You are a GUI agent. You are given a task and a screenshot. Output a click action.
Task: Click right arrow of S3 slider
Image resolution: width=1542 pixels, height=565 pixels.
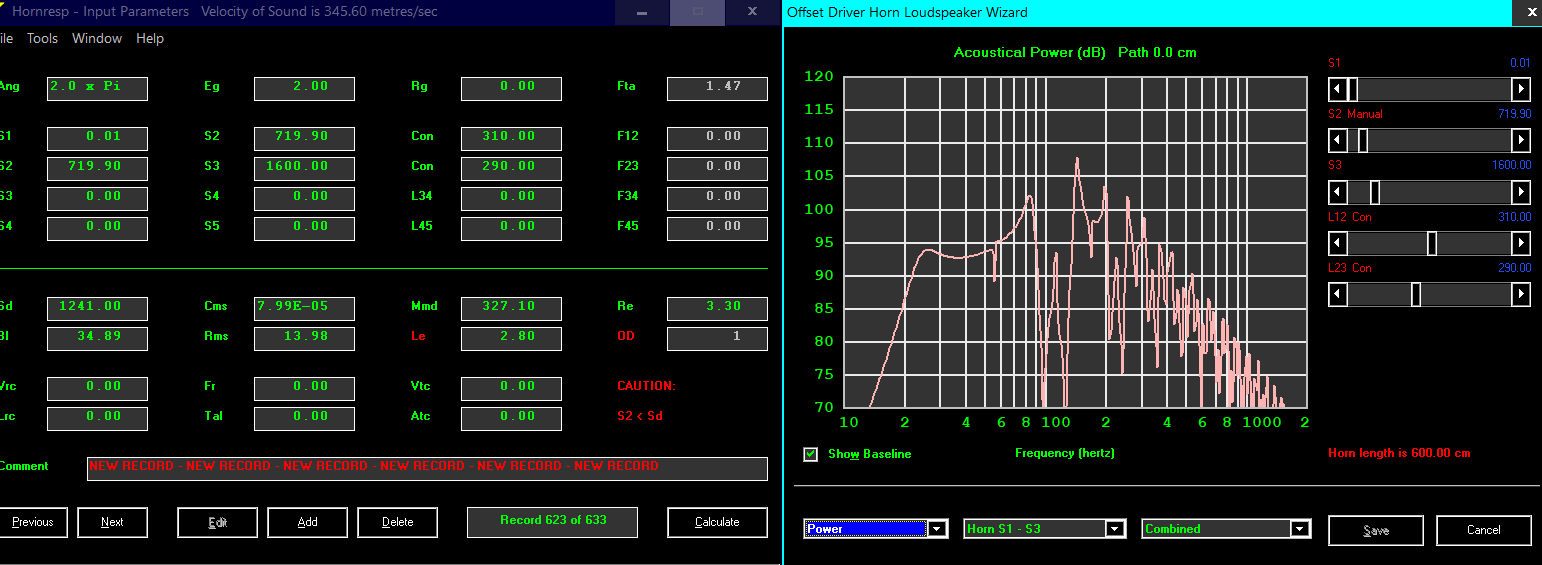1521,191
